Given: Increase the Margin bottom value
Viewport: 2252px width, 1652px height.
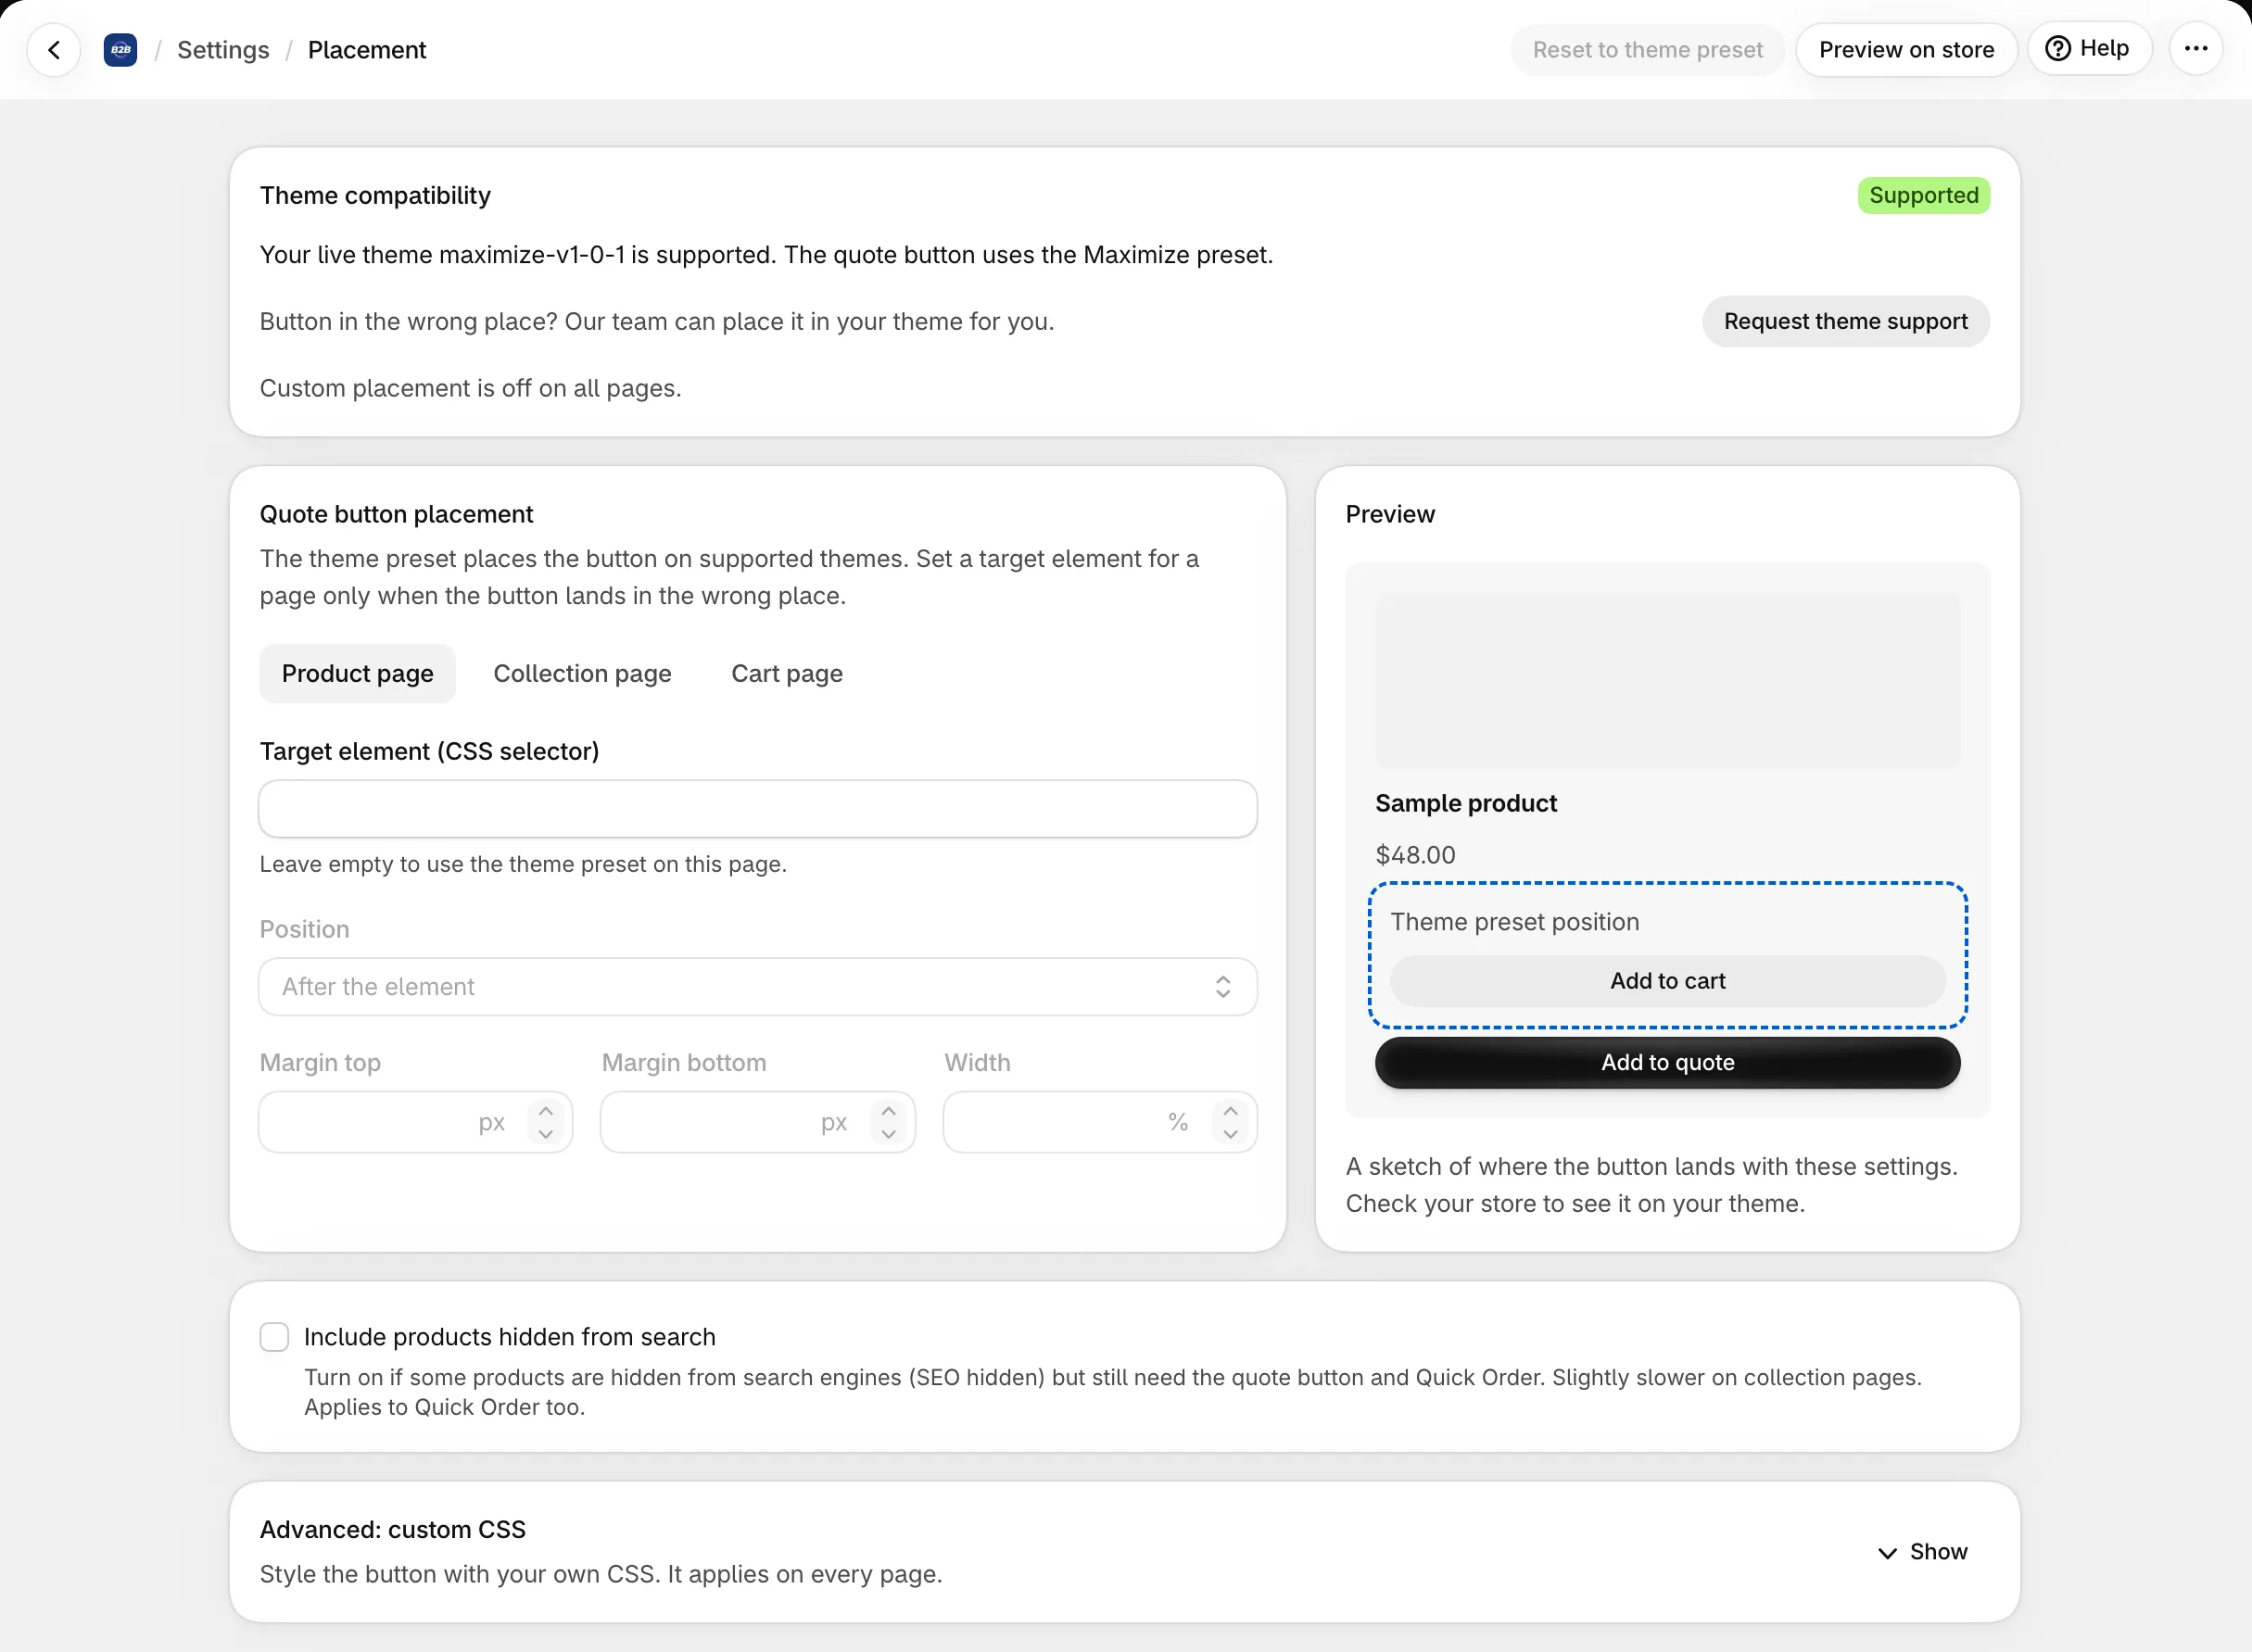Looking at the screenshot, I should coord(888,1111).
